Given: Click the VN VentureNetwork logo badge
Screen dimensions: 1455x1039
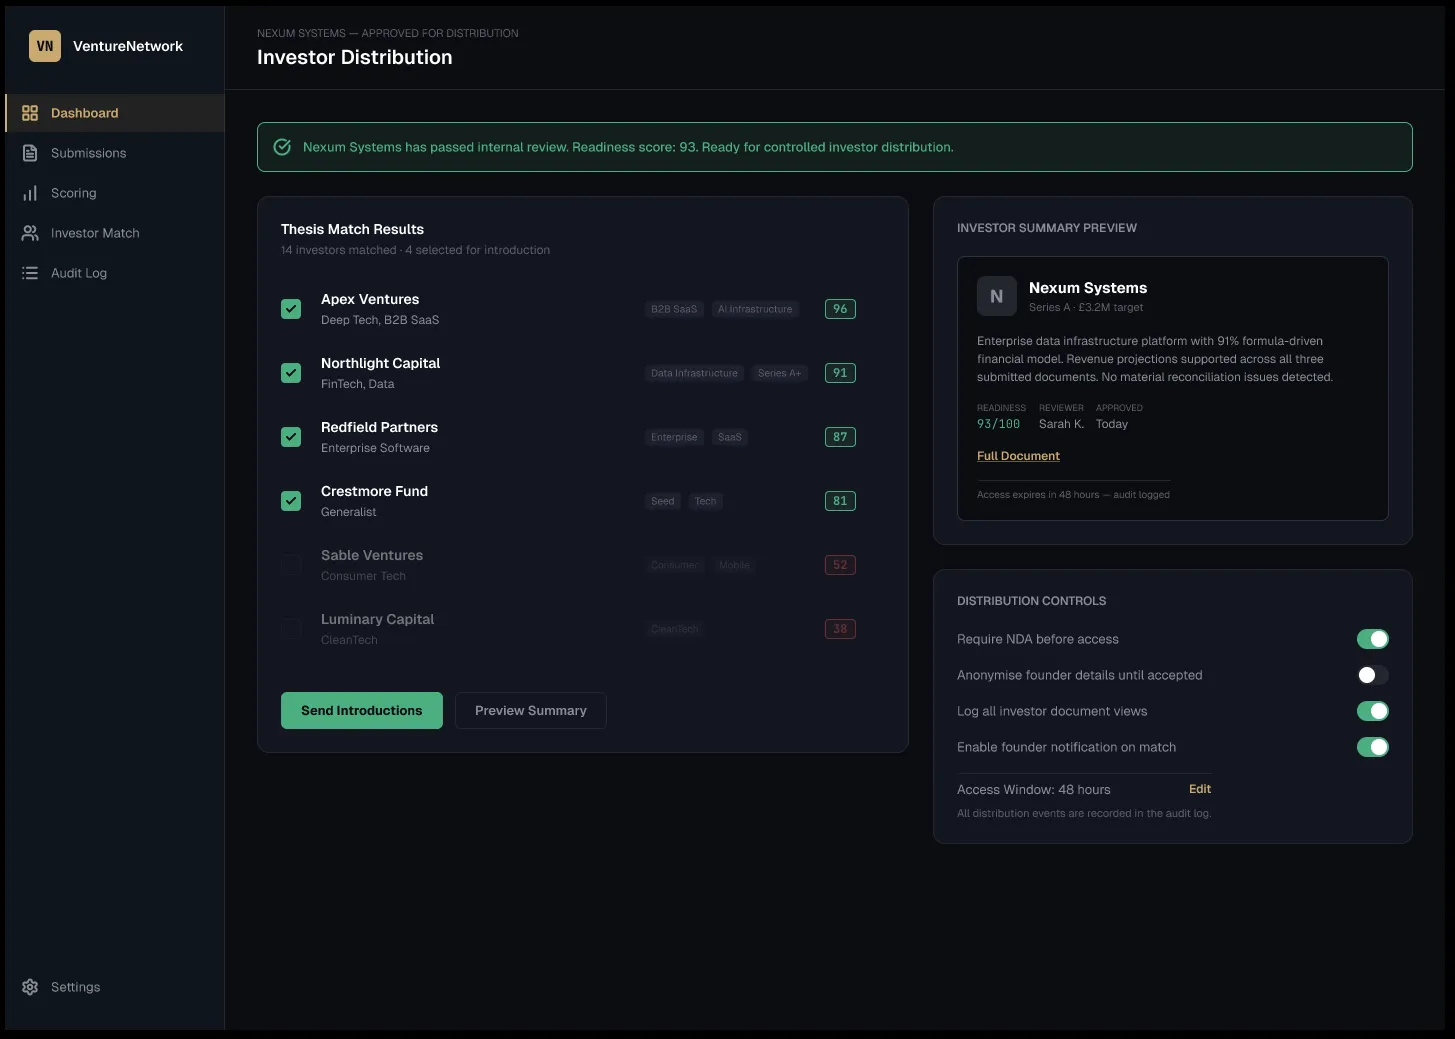Looking at the screenshot, I should [45, 46].
